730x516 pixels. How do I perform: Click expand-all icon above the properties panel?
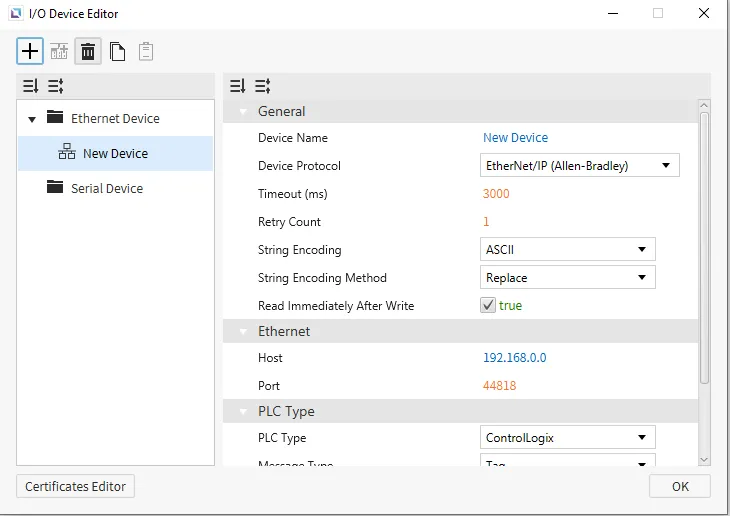238,86
